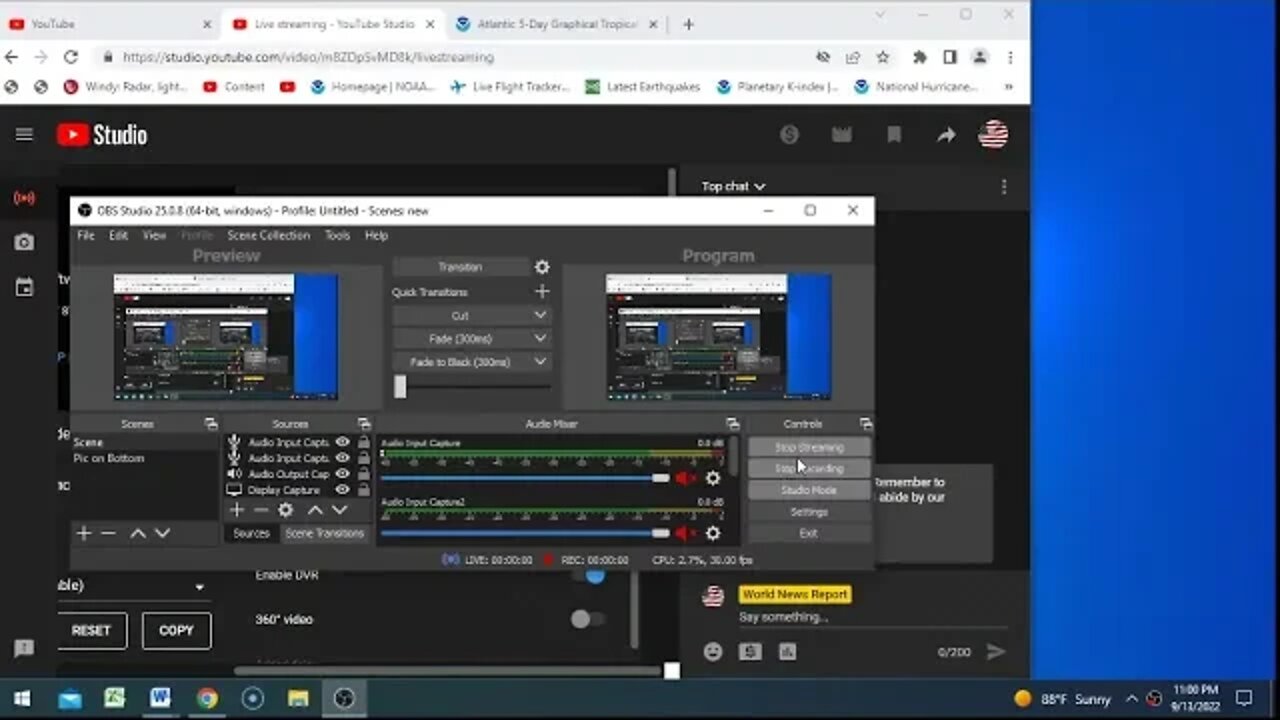Click the Program preview thumbnail
This screenshot has width=1280, height=720.
[718, 337]
